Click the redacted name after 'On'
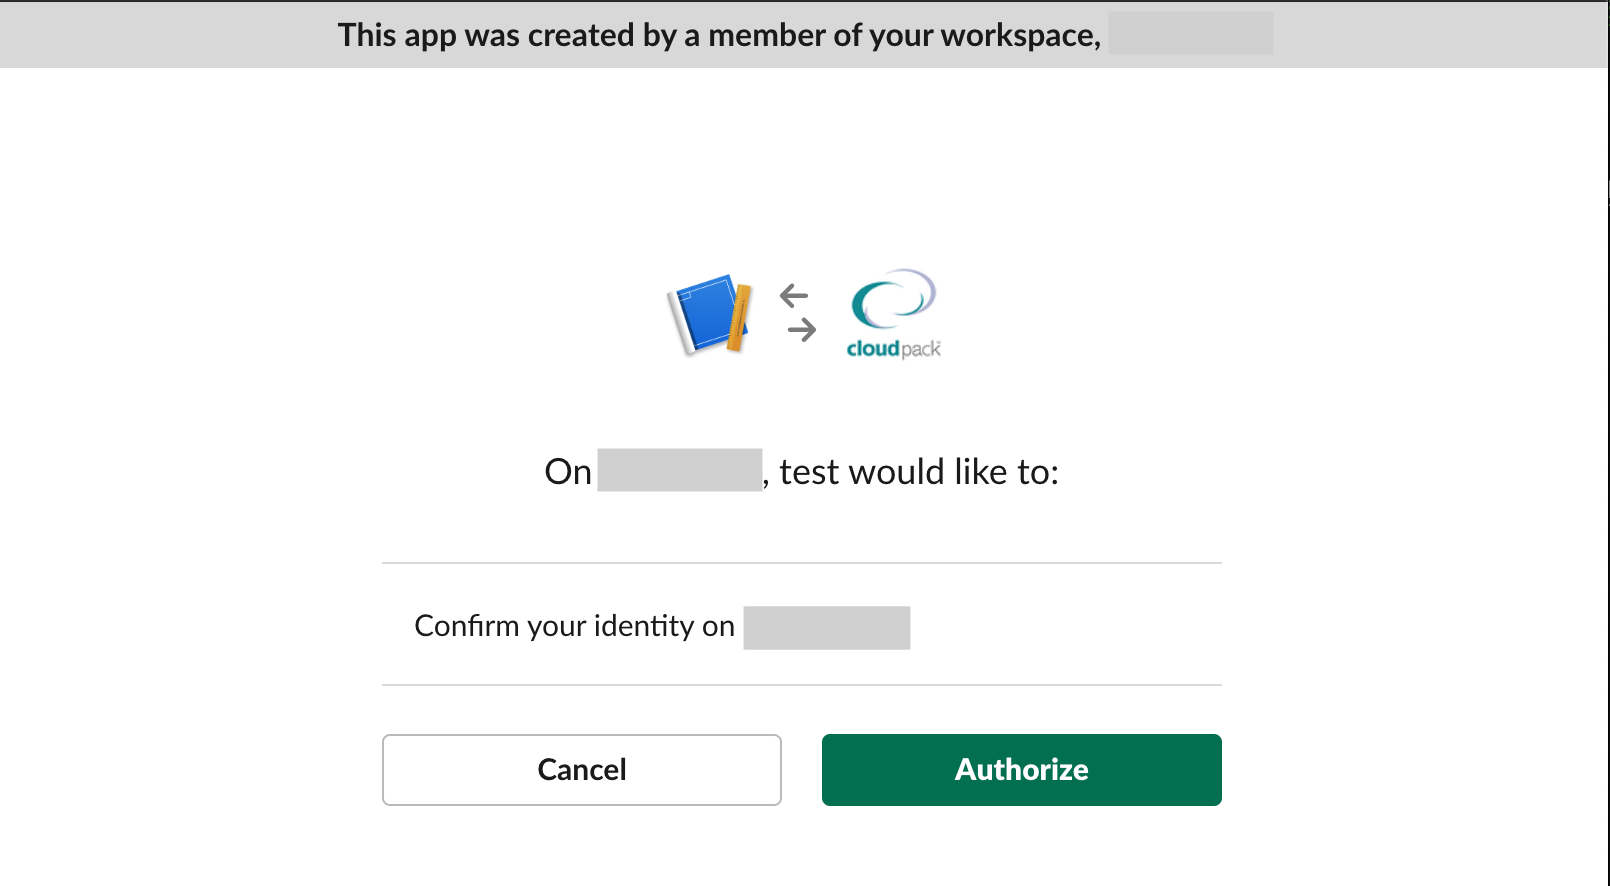The height and width of the screenshot is (886, 1610). point(680,470)
